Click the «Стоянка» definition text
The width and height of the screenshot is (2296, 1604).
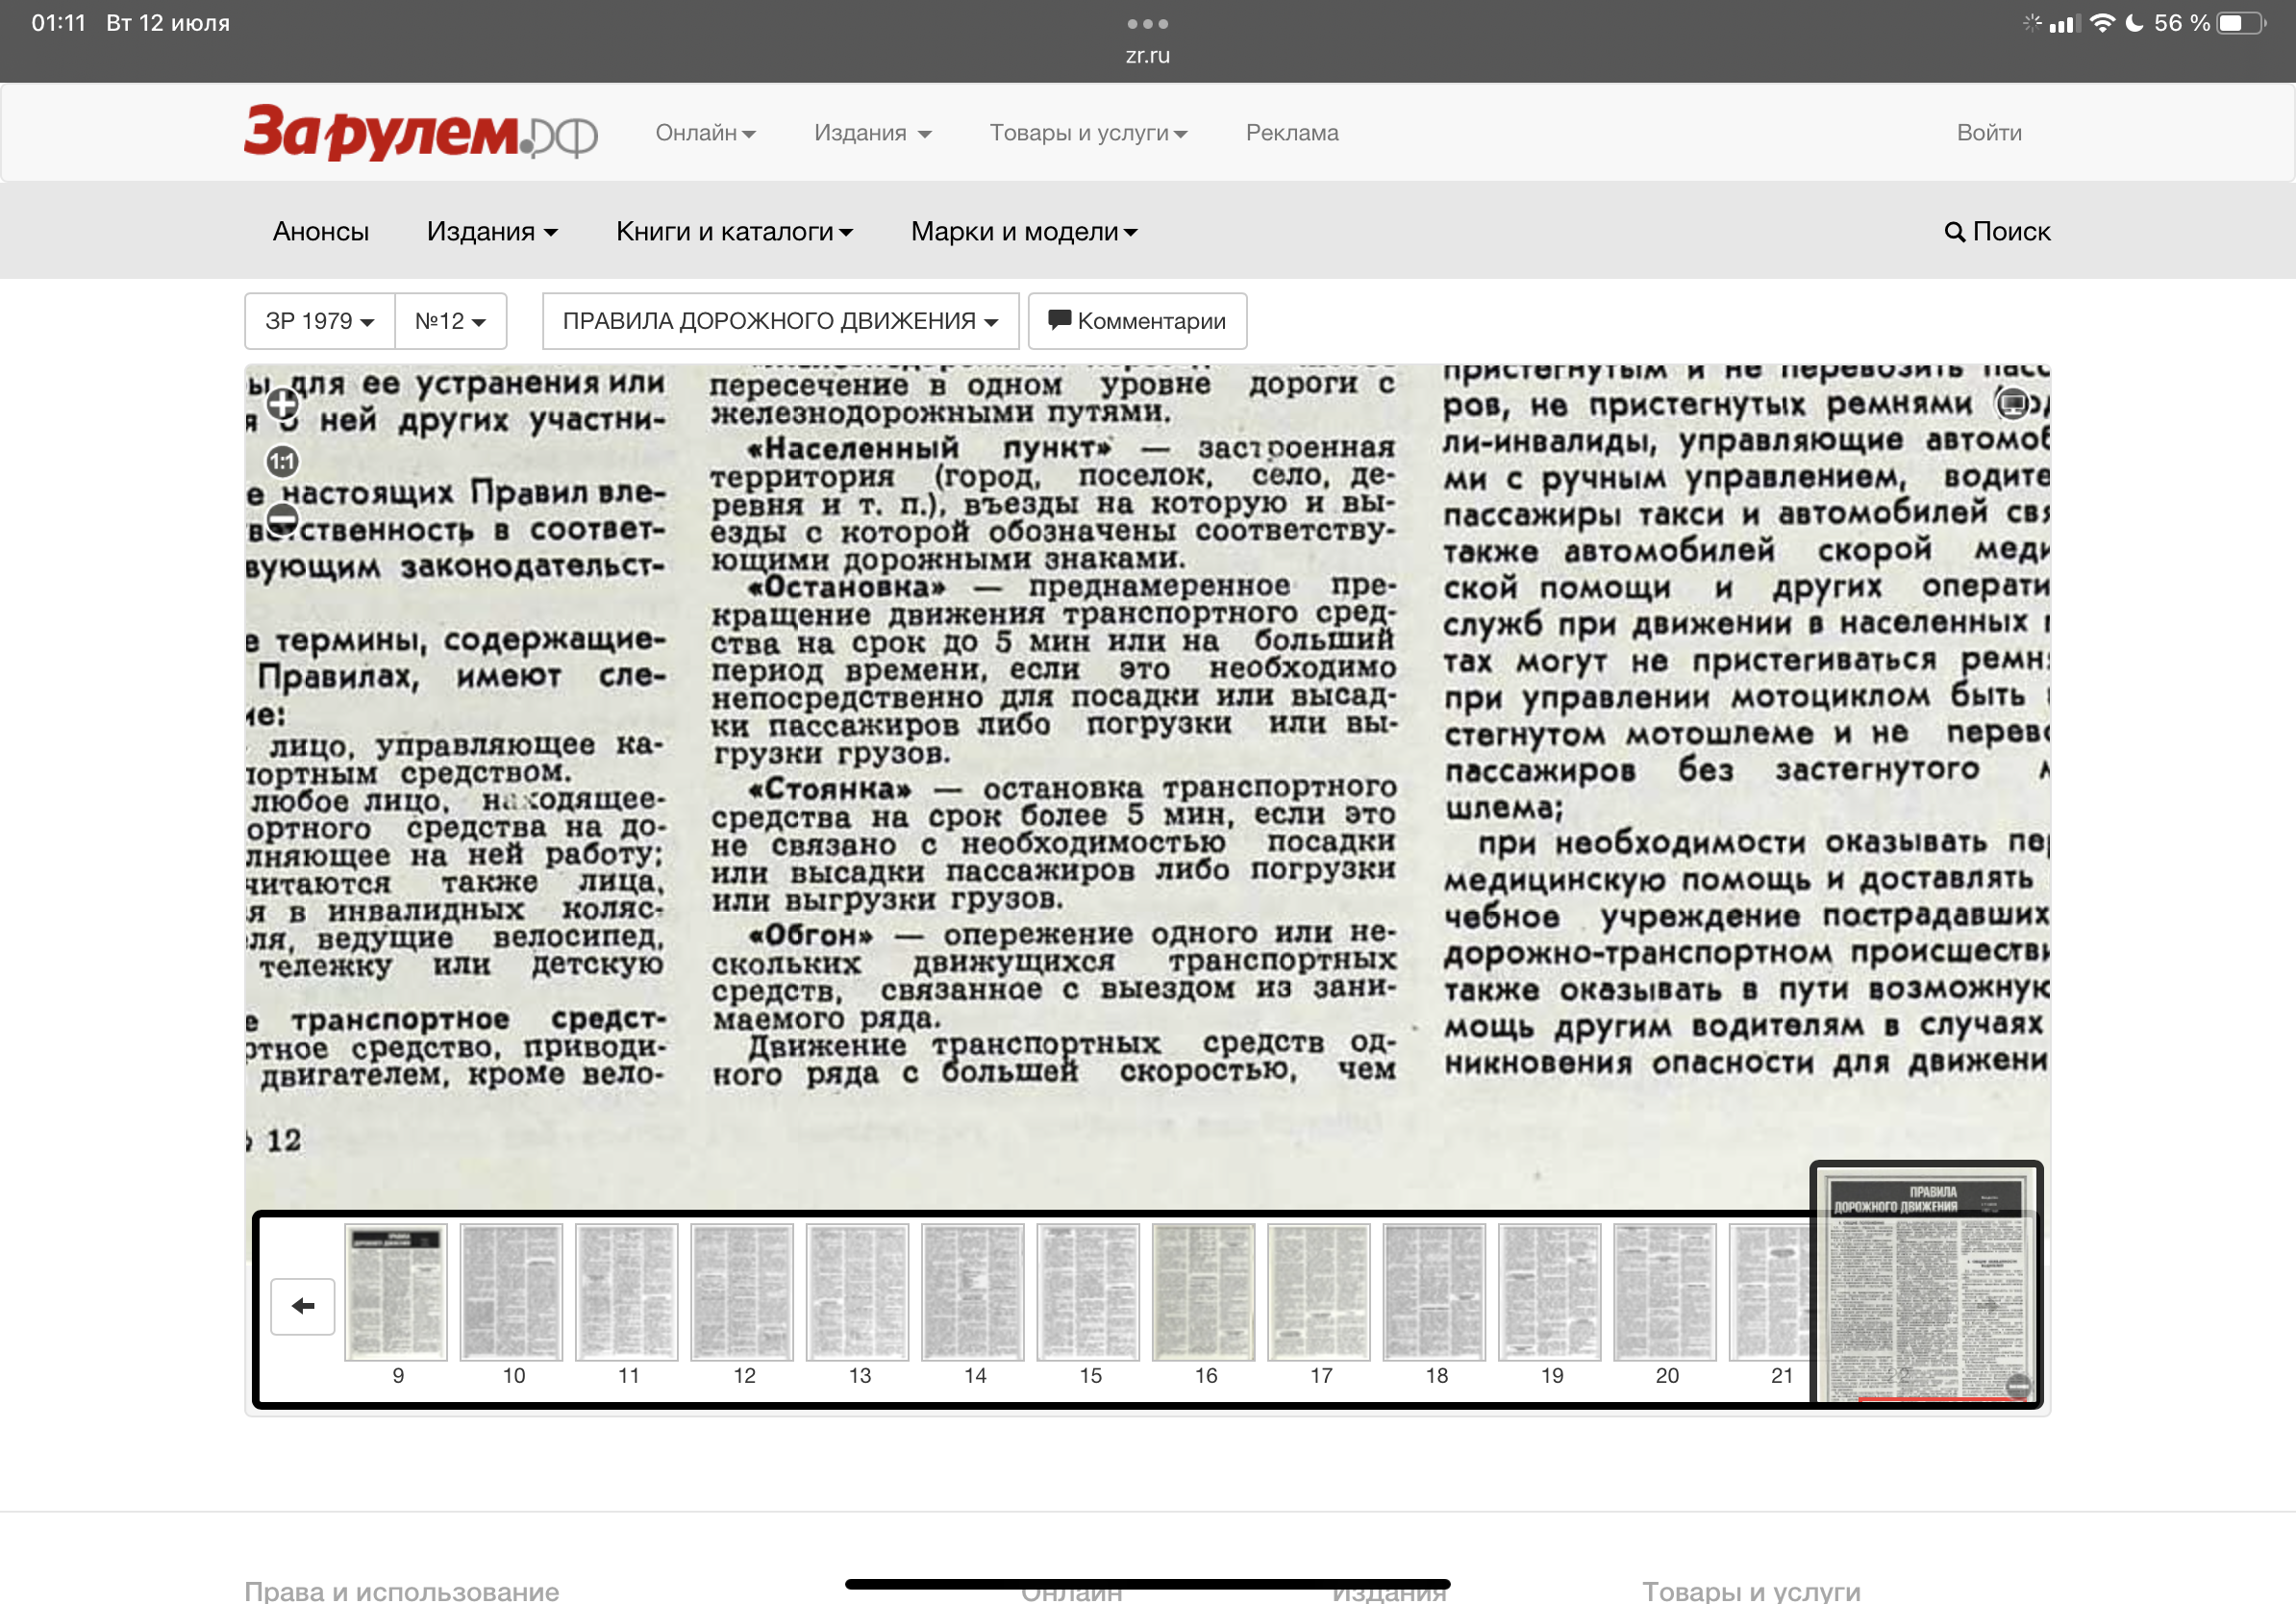coord(1053,845)
